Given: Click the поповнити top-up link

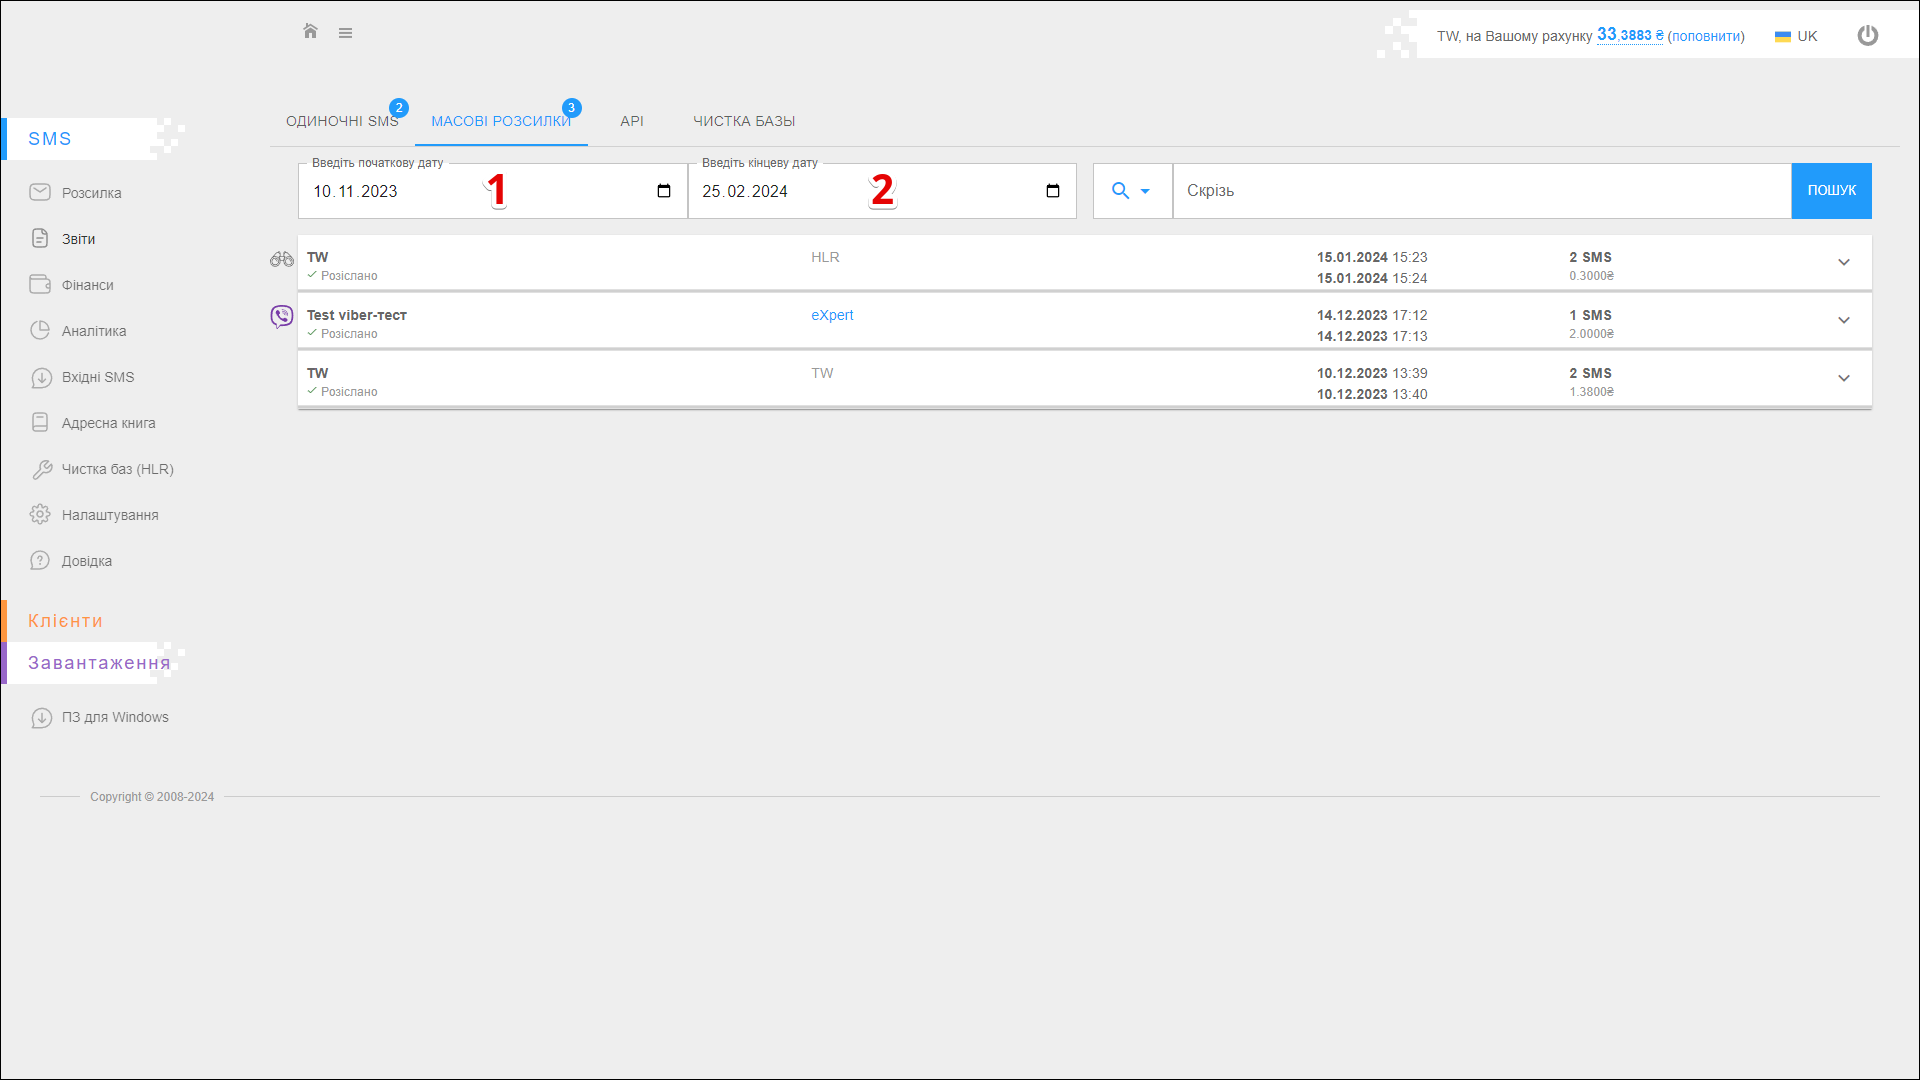Looking at the screenshot, I should coord(1706,36).
